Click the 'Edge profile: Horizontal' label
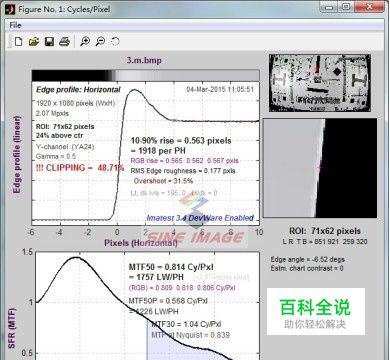The height and width of the screenshot is (360, 390). pyautogui.click(x=78, y=90)
